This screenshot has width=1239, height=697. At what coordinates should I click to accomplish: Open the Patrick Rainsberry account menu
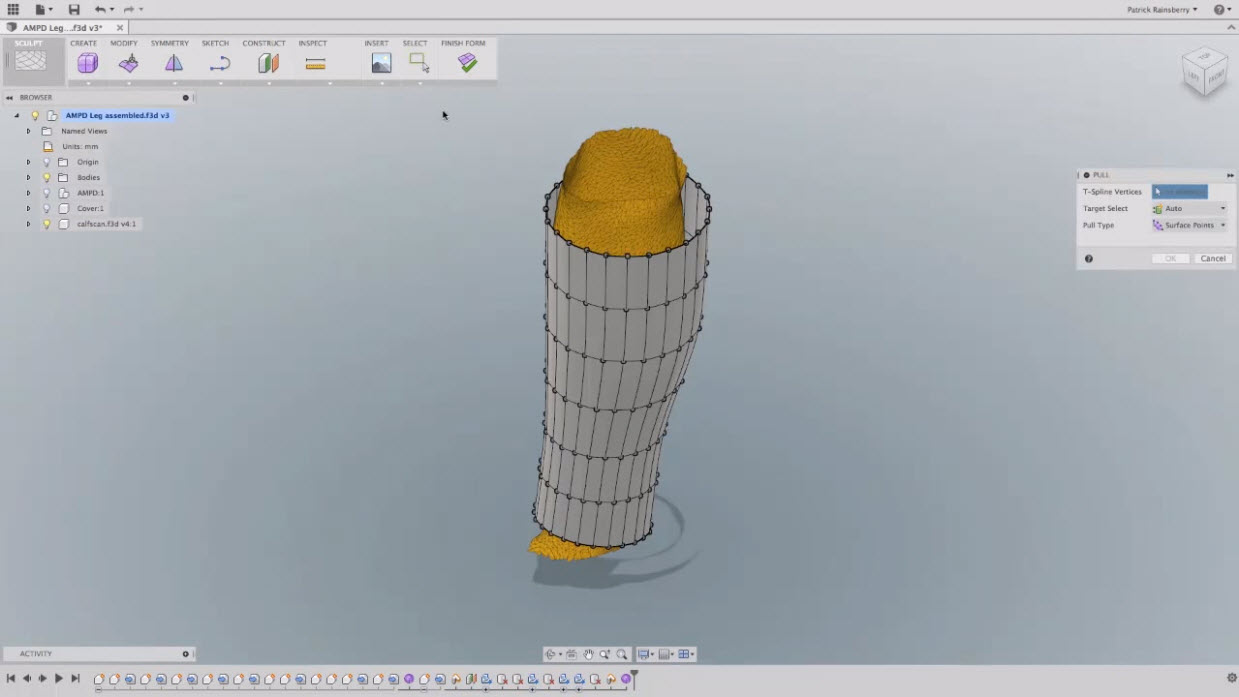[x=1160, y=10]
